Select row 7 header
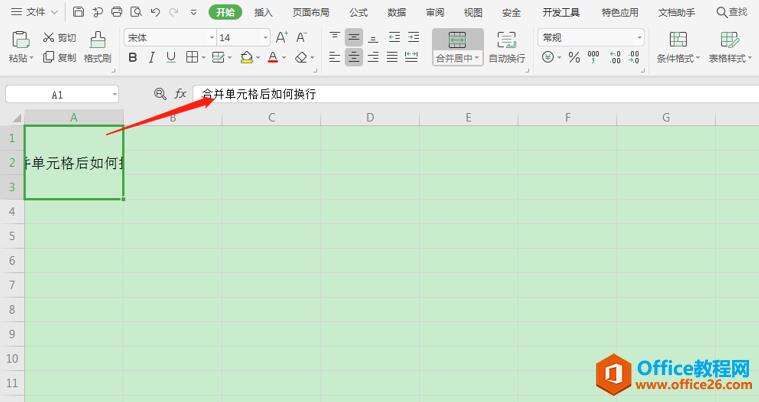Screen dimensions: 759x402 [x=12, y=285]
